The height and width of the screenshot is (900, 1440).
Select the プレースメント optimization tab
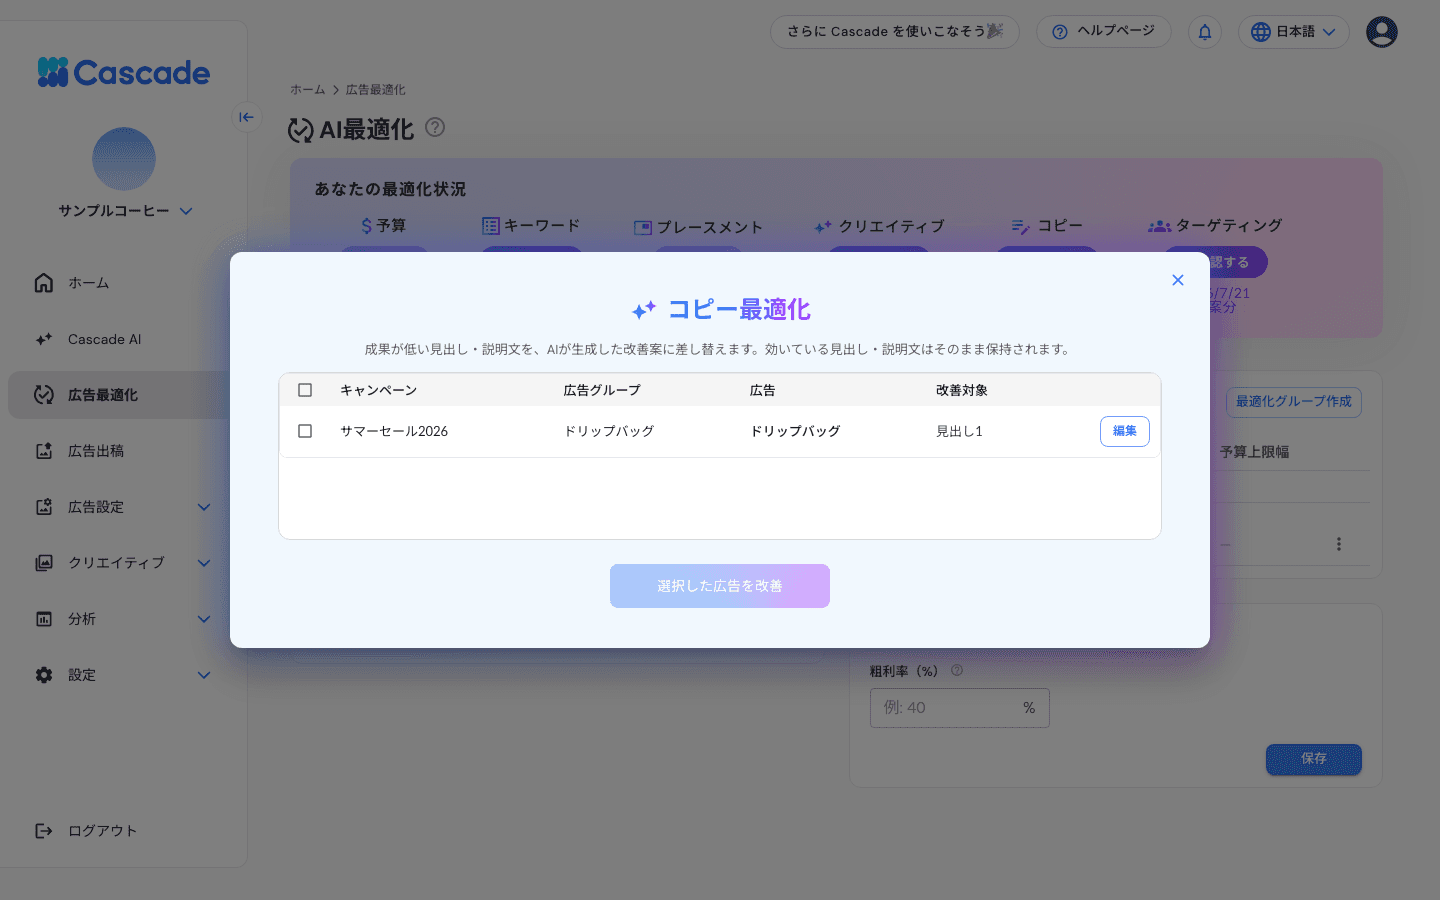[x=698, y=227]
